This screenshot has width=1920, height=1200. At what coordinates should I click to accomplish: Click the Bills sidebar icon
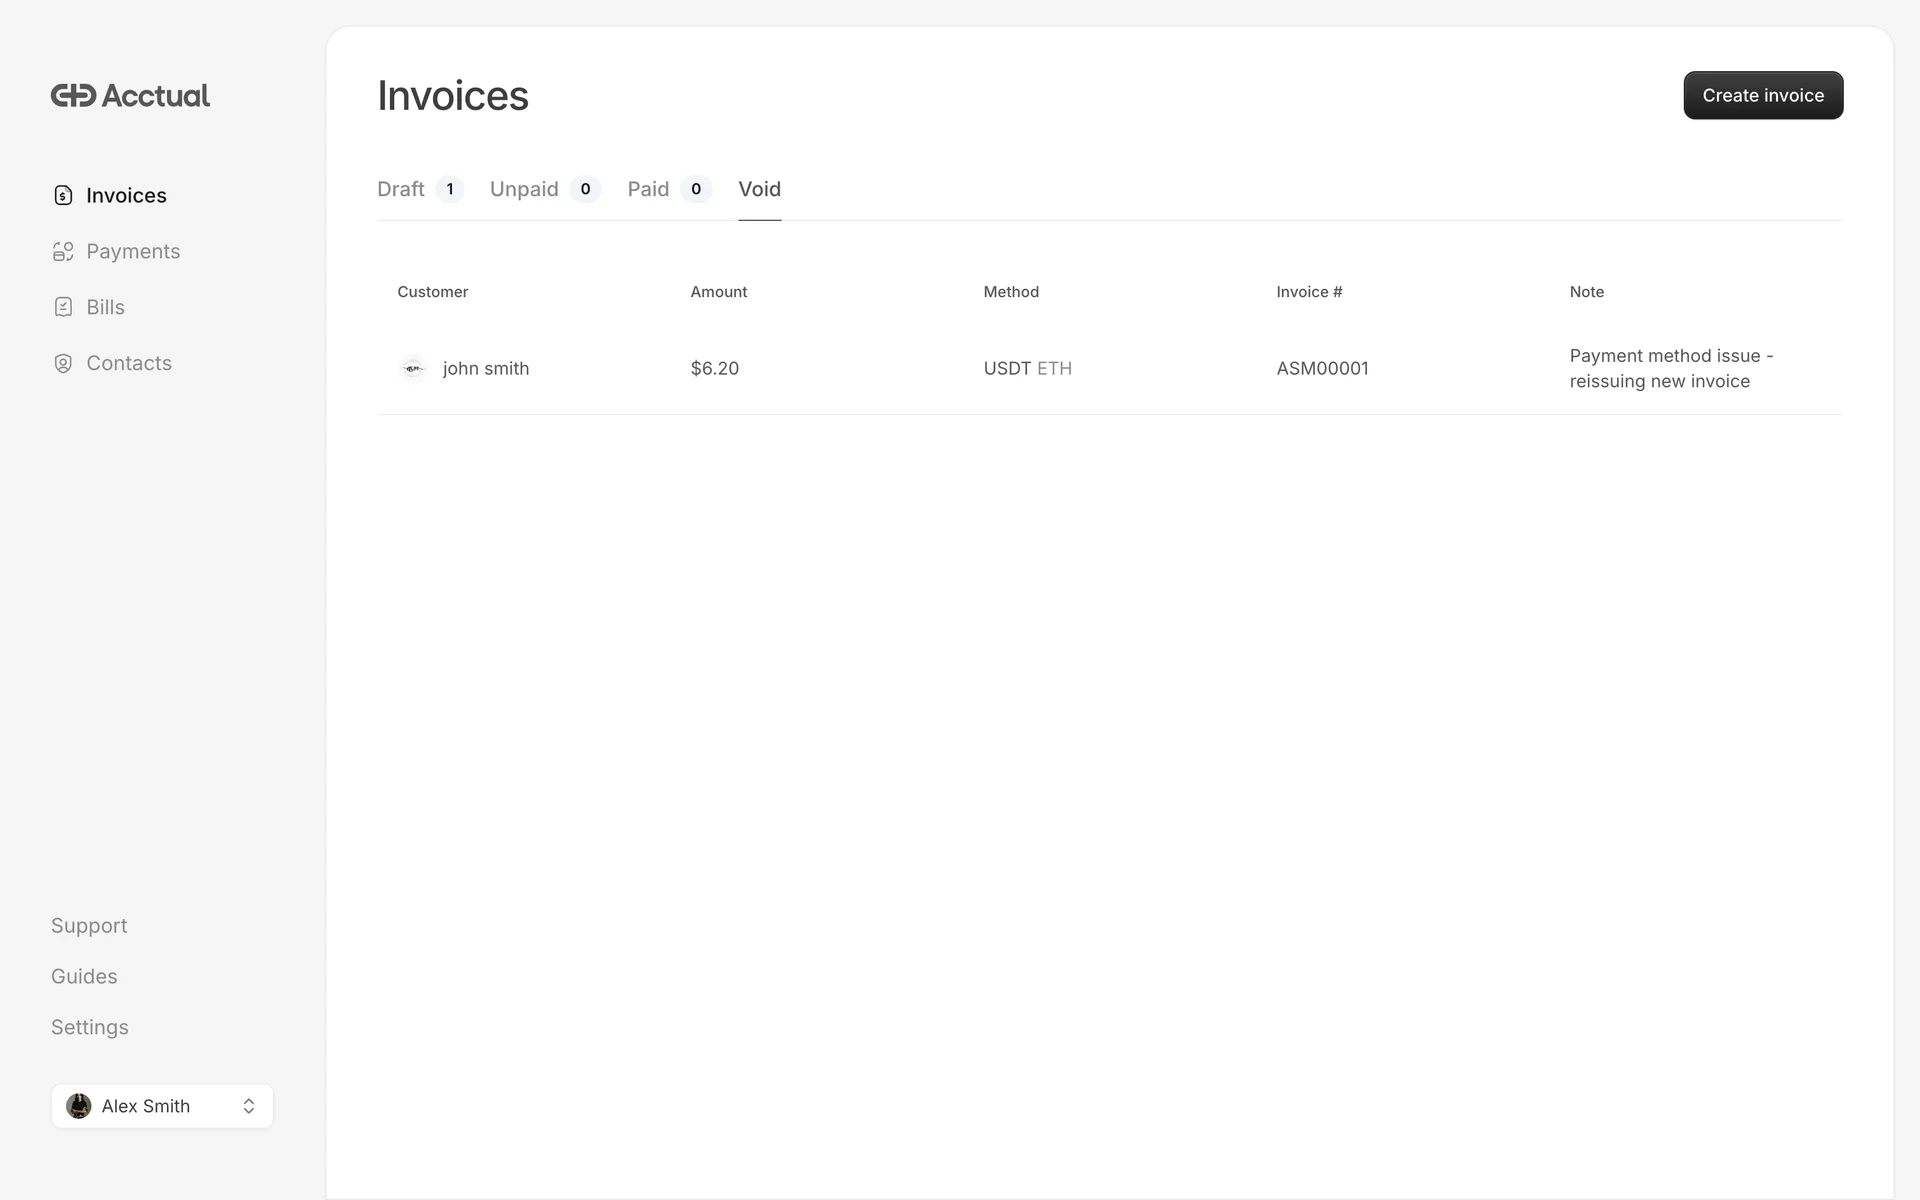63,307
